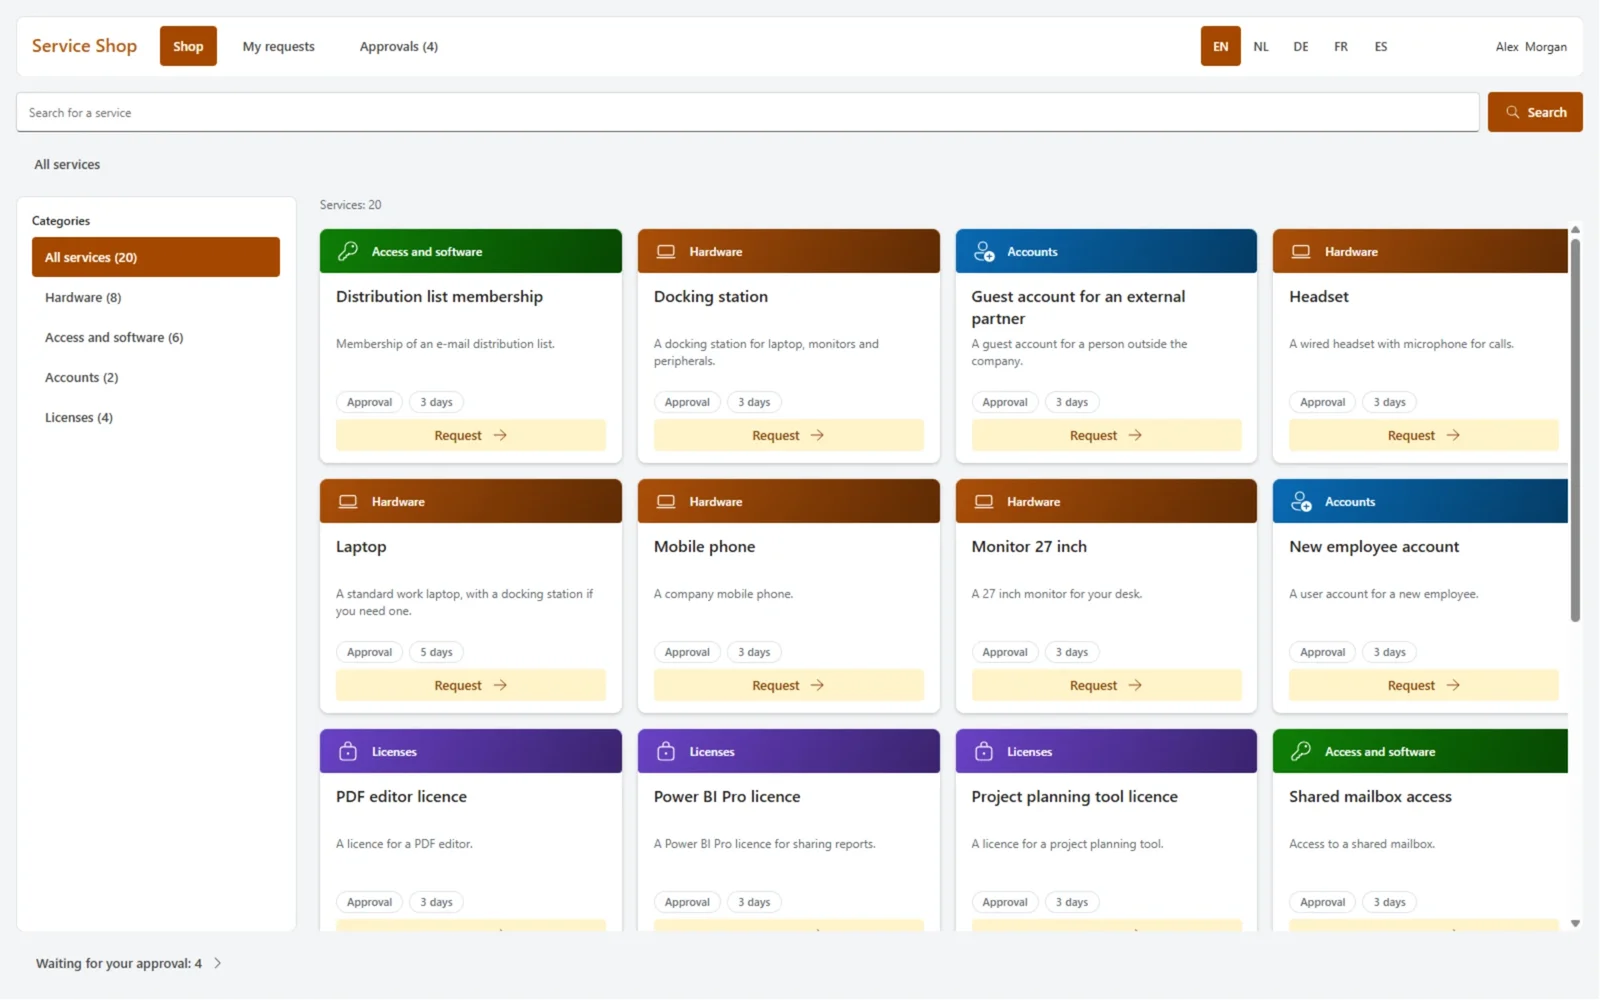Click the key icon on Distribution list membership card
Image resolution: width=1600 pixels, height=1000 pixels.
348,251
